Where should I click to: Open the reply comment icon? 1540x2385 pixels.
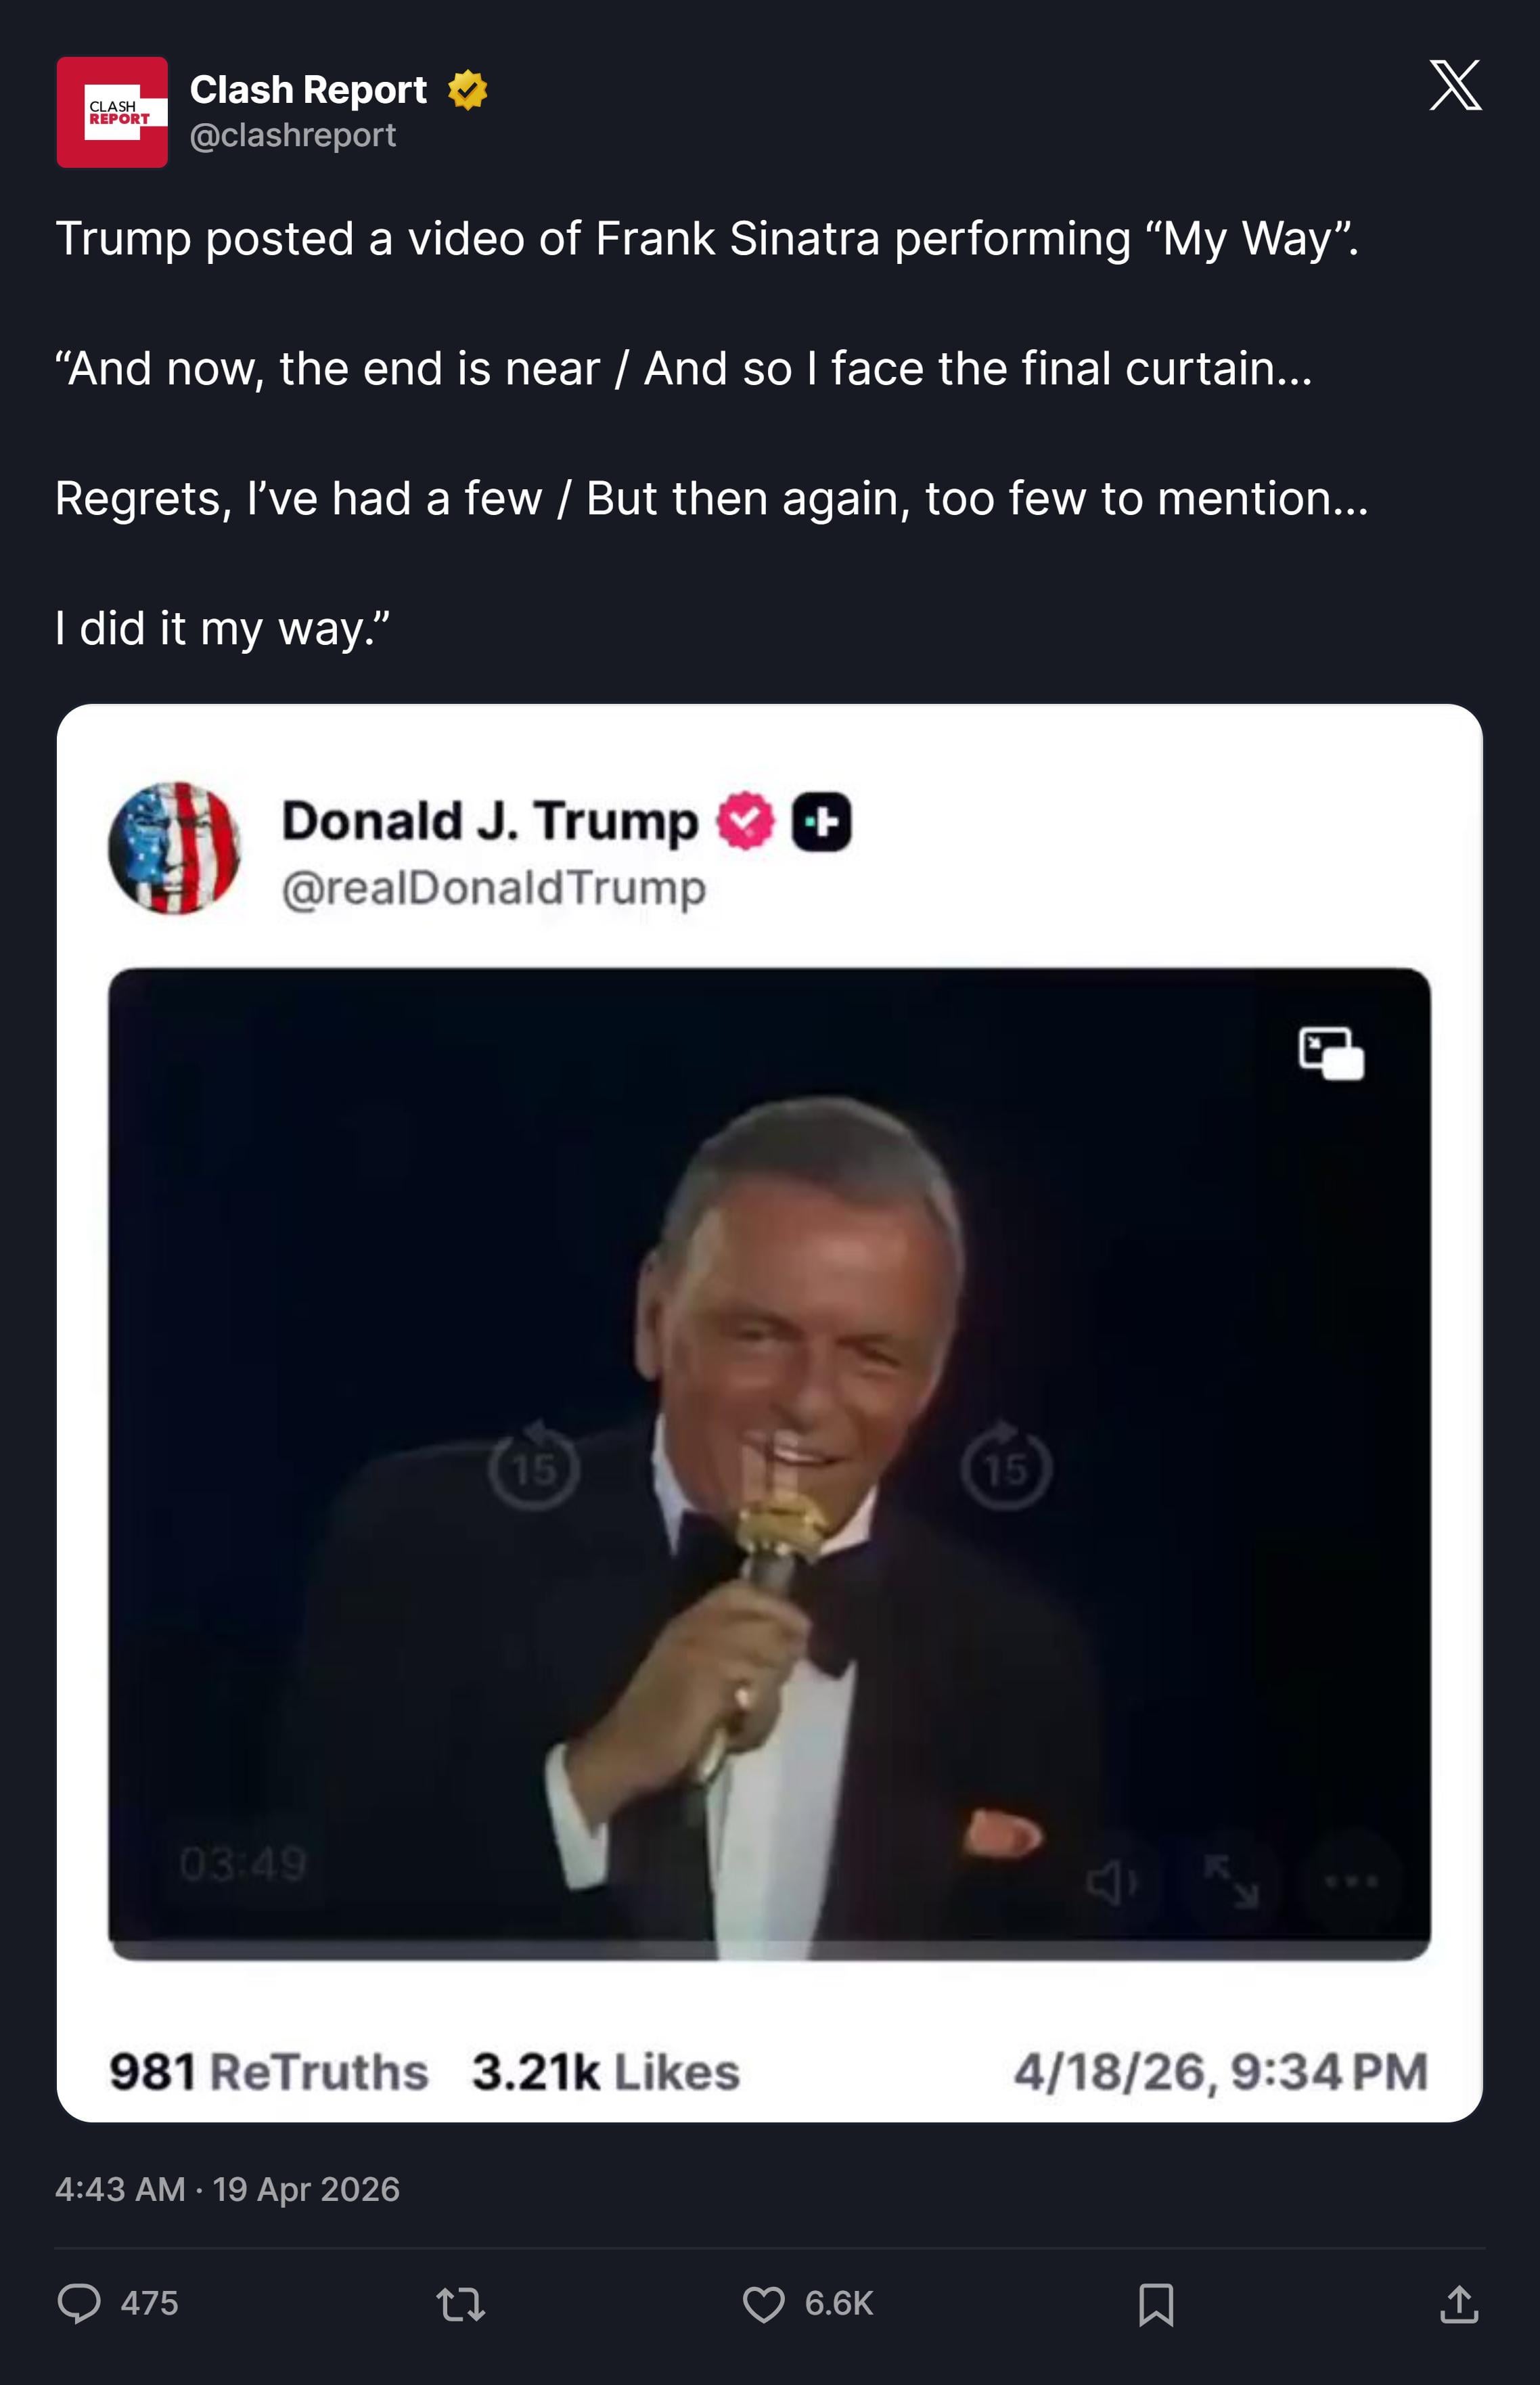coord(79,2303)
